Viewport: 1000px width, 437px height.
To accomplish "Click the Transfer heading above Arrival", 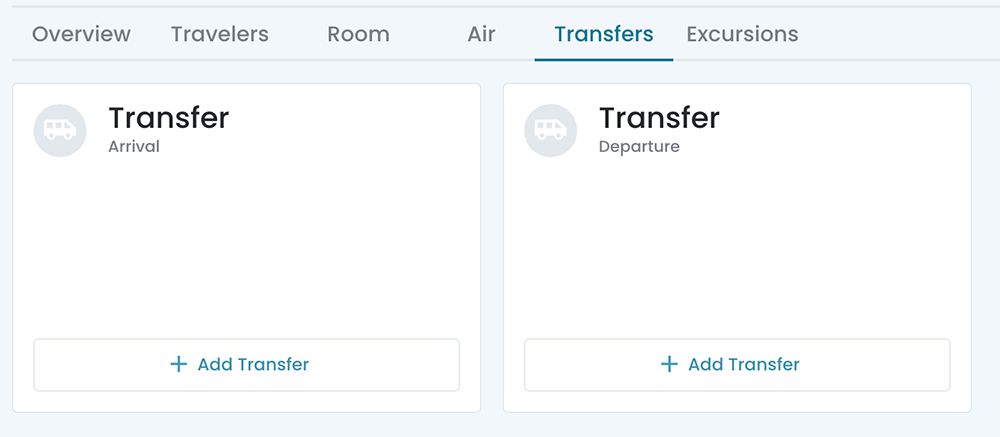I will coord(169,118).
